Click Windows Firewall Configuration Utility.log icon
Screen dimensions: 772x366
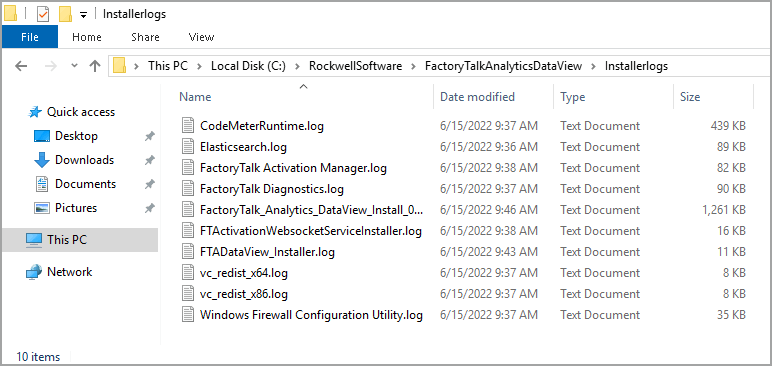coord(188,315)
